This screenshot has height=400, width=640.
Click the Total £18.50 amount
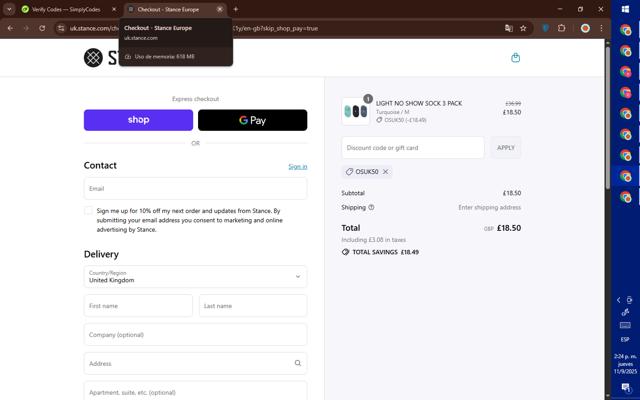click(509, 228)
